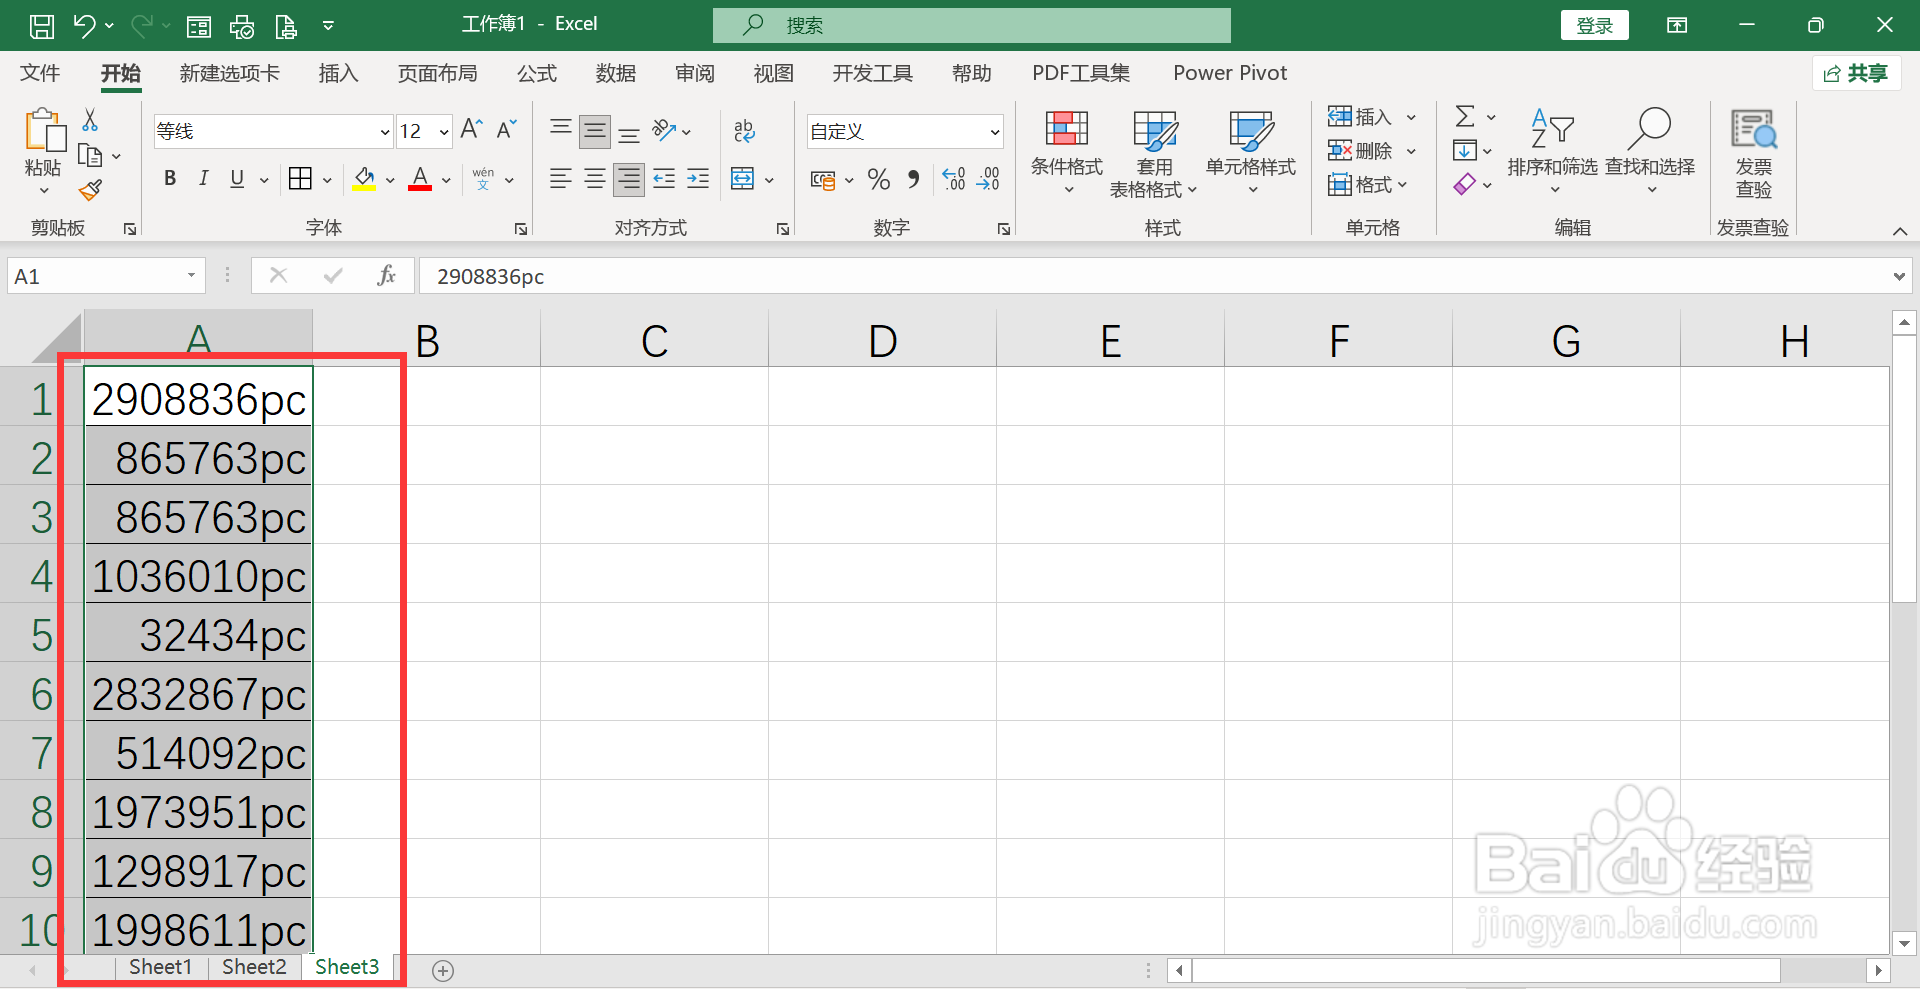This screenshot has height=989, width=1920.
Task: Apply yellow fill color to cells
Action: point(364,179)
